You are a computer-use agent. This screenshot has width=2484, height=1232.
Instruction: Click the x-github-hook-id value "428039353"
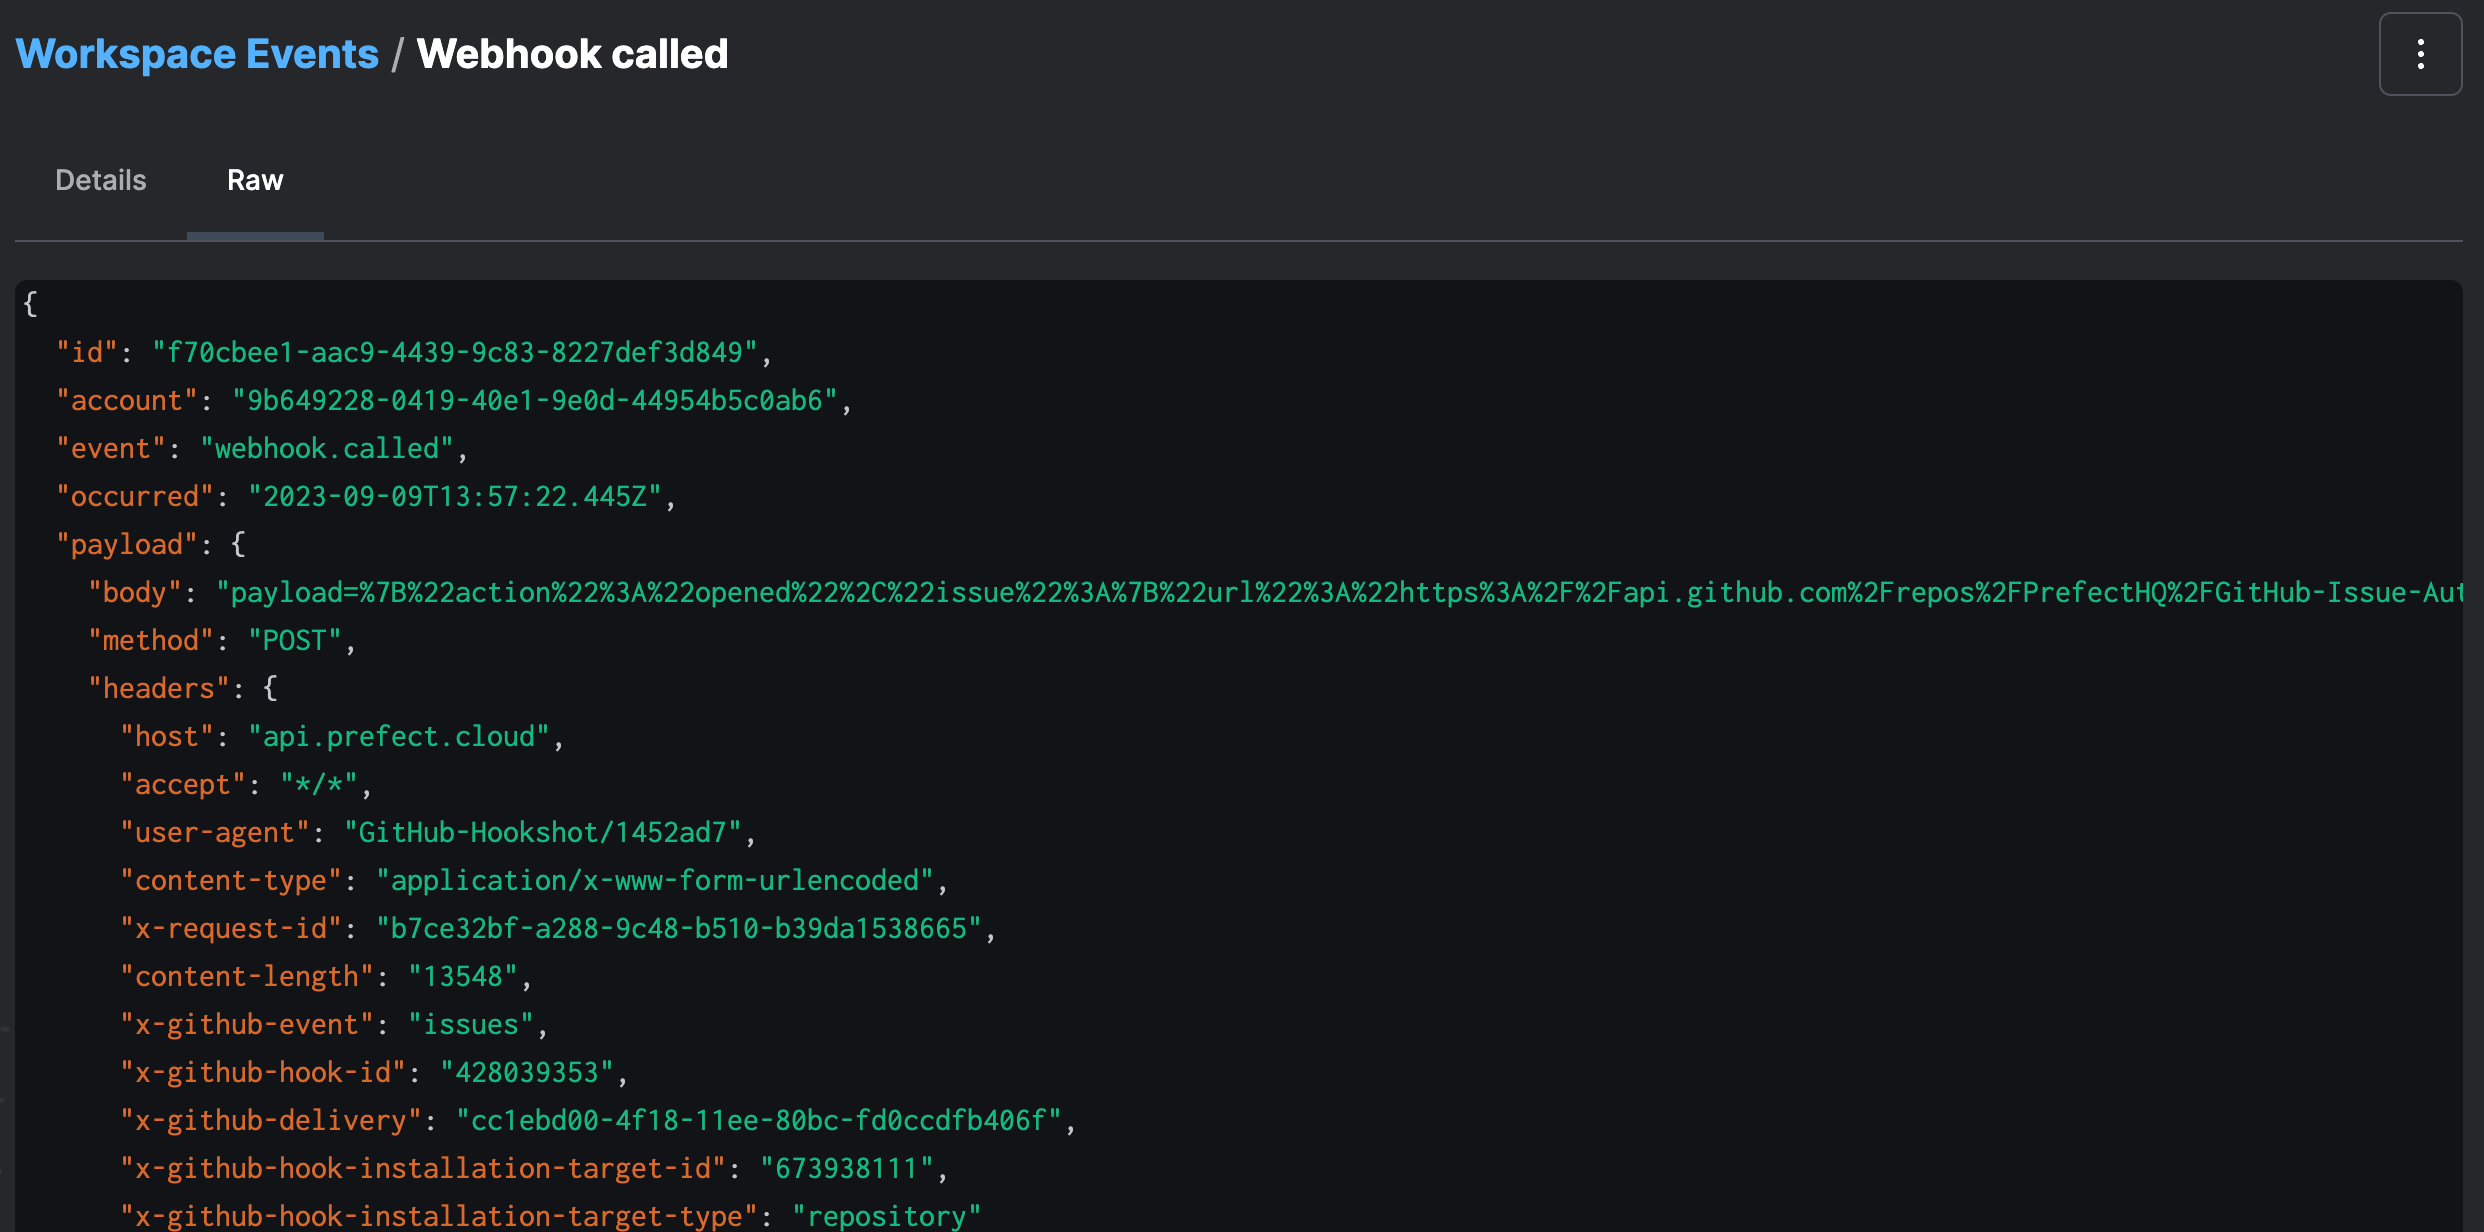click(527, 1072)
